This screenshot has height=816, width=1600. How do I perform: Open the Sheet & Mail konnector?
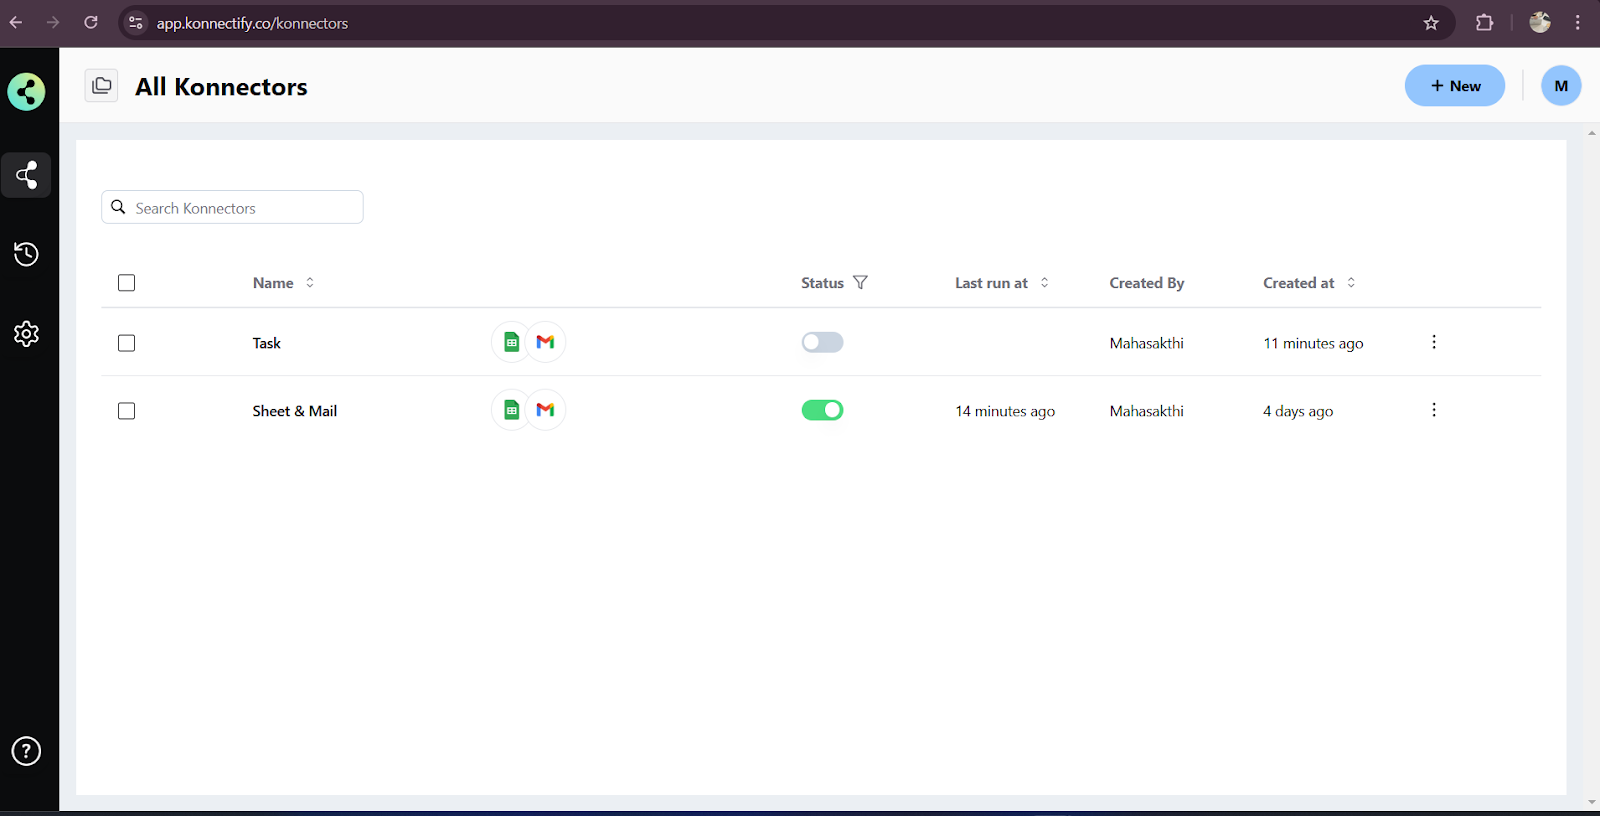294,411
